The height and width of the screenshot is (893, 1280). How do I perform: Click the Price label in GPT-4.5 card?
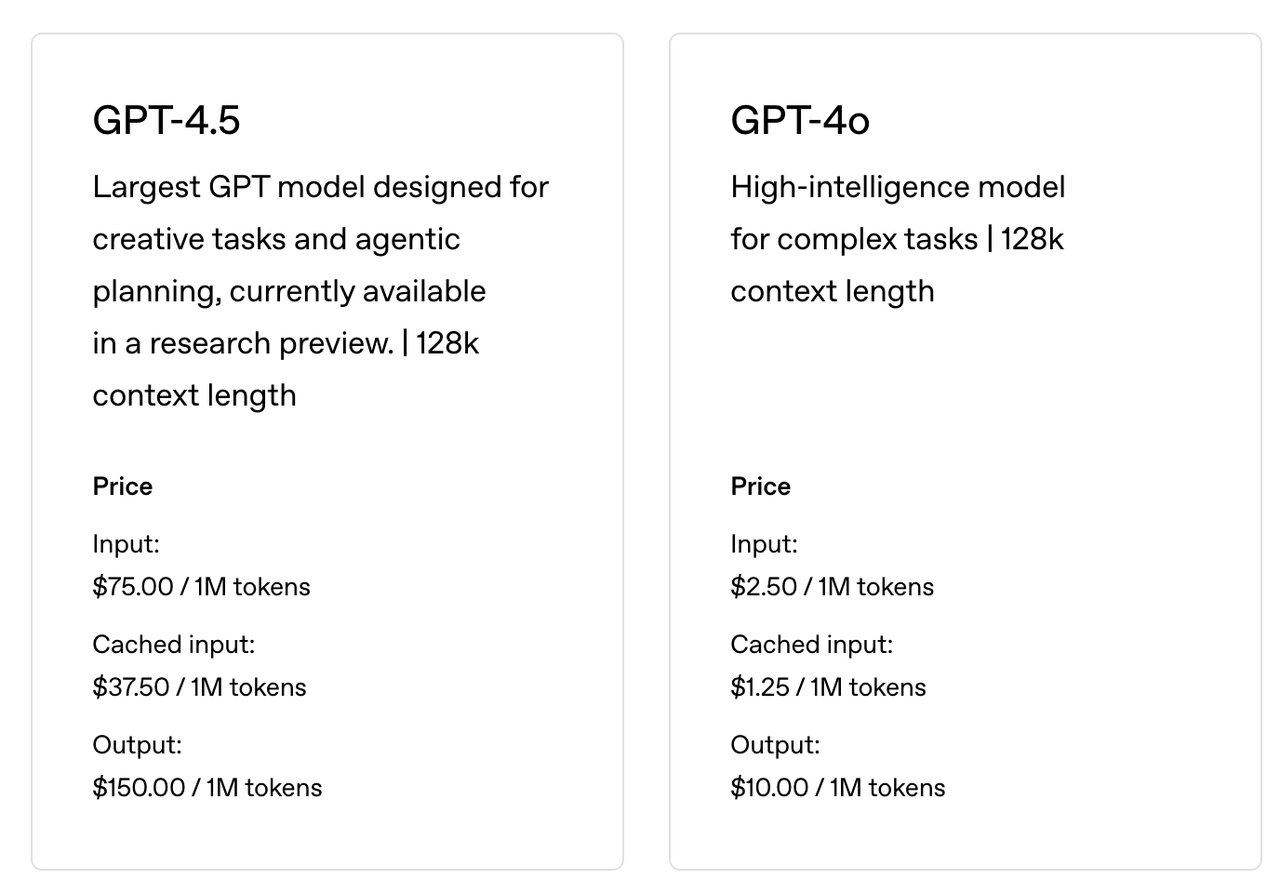(122, 487)
